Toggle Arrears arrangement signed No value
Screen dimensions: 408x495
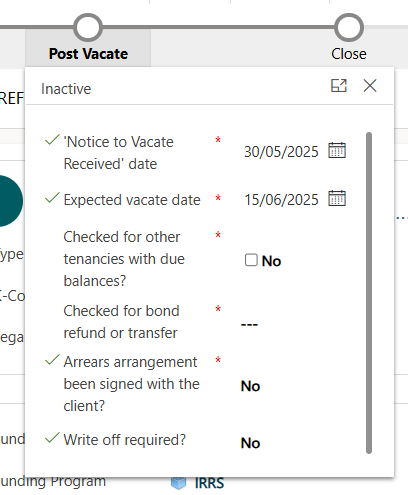(x=251, y=386)
